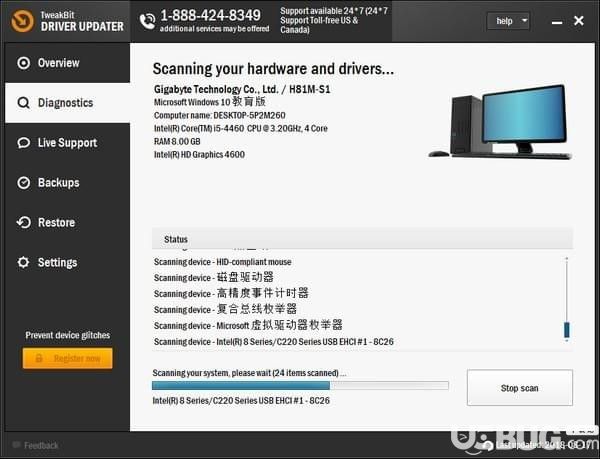This screenshot has width=600, height=459.
Task: Open the Overview section
Action: [x=67, y=63]
